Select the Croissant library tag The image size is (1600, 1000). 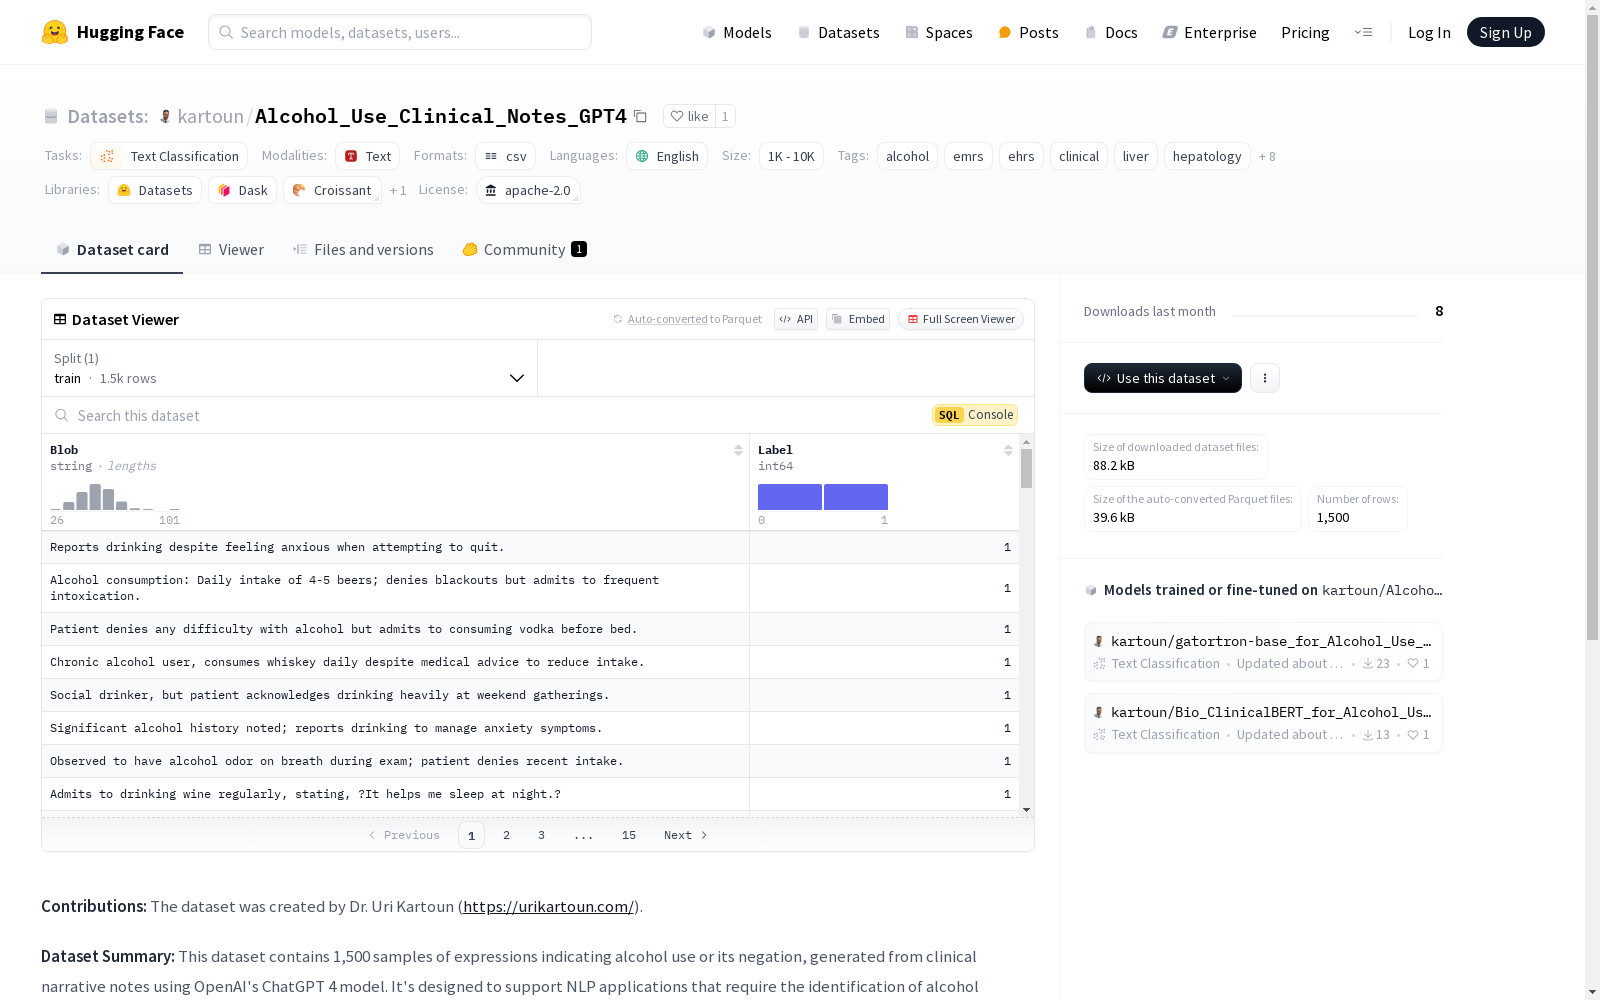tap(332, 190)
